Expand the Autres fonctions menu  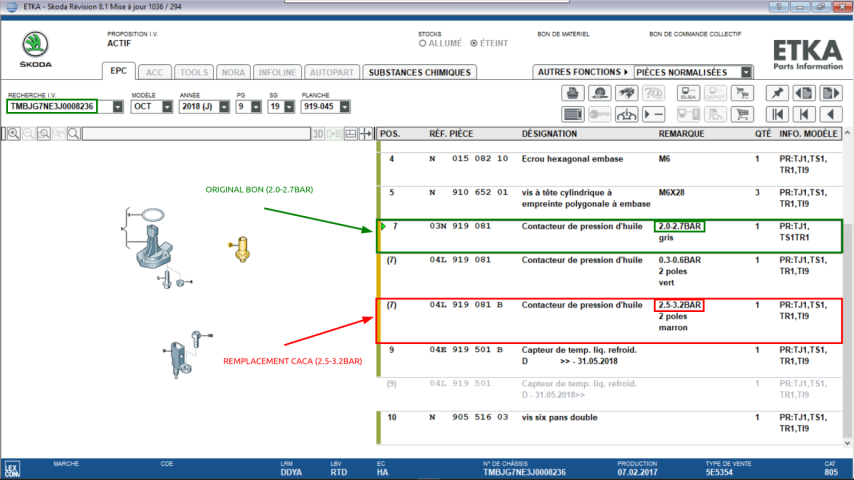[583, 72]
